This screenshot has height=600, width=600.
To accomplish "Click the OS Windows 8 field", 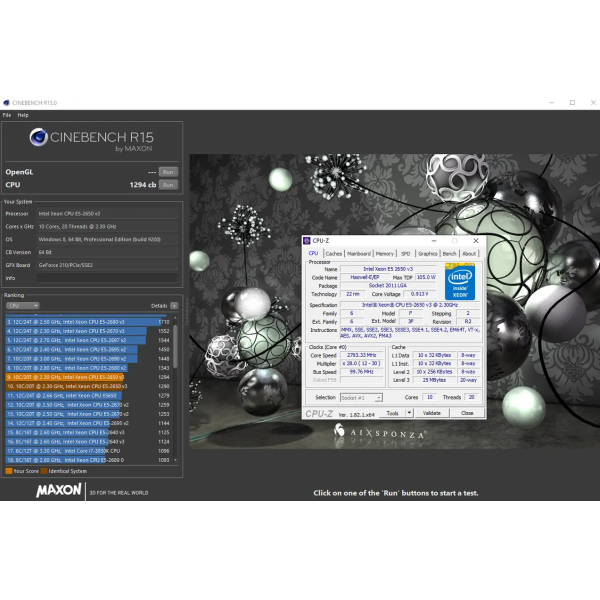I will point(107,239).
